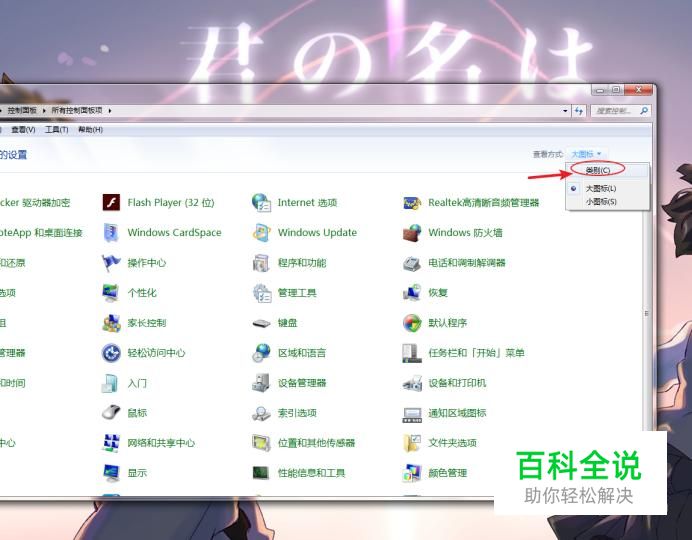Open the 工具(T) menu
The width and height of the screenshot is (692, 540).
click(x=56, y=129)
